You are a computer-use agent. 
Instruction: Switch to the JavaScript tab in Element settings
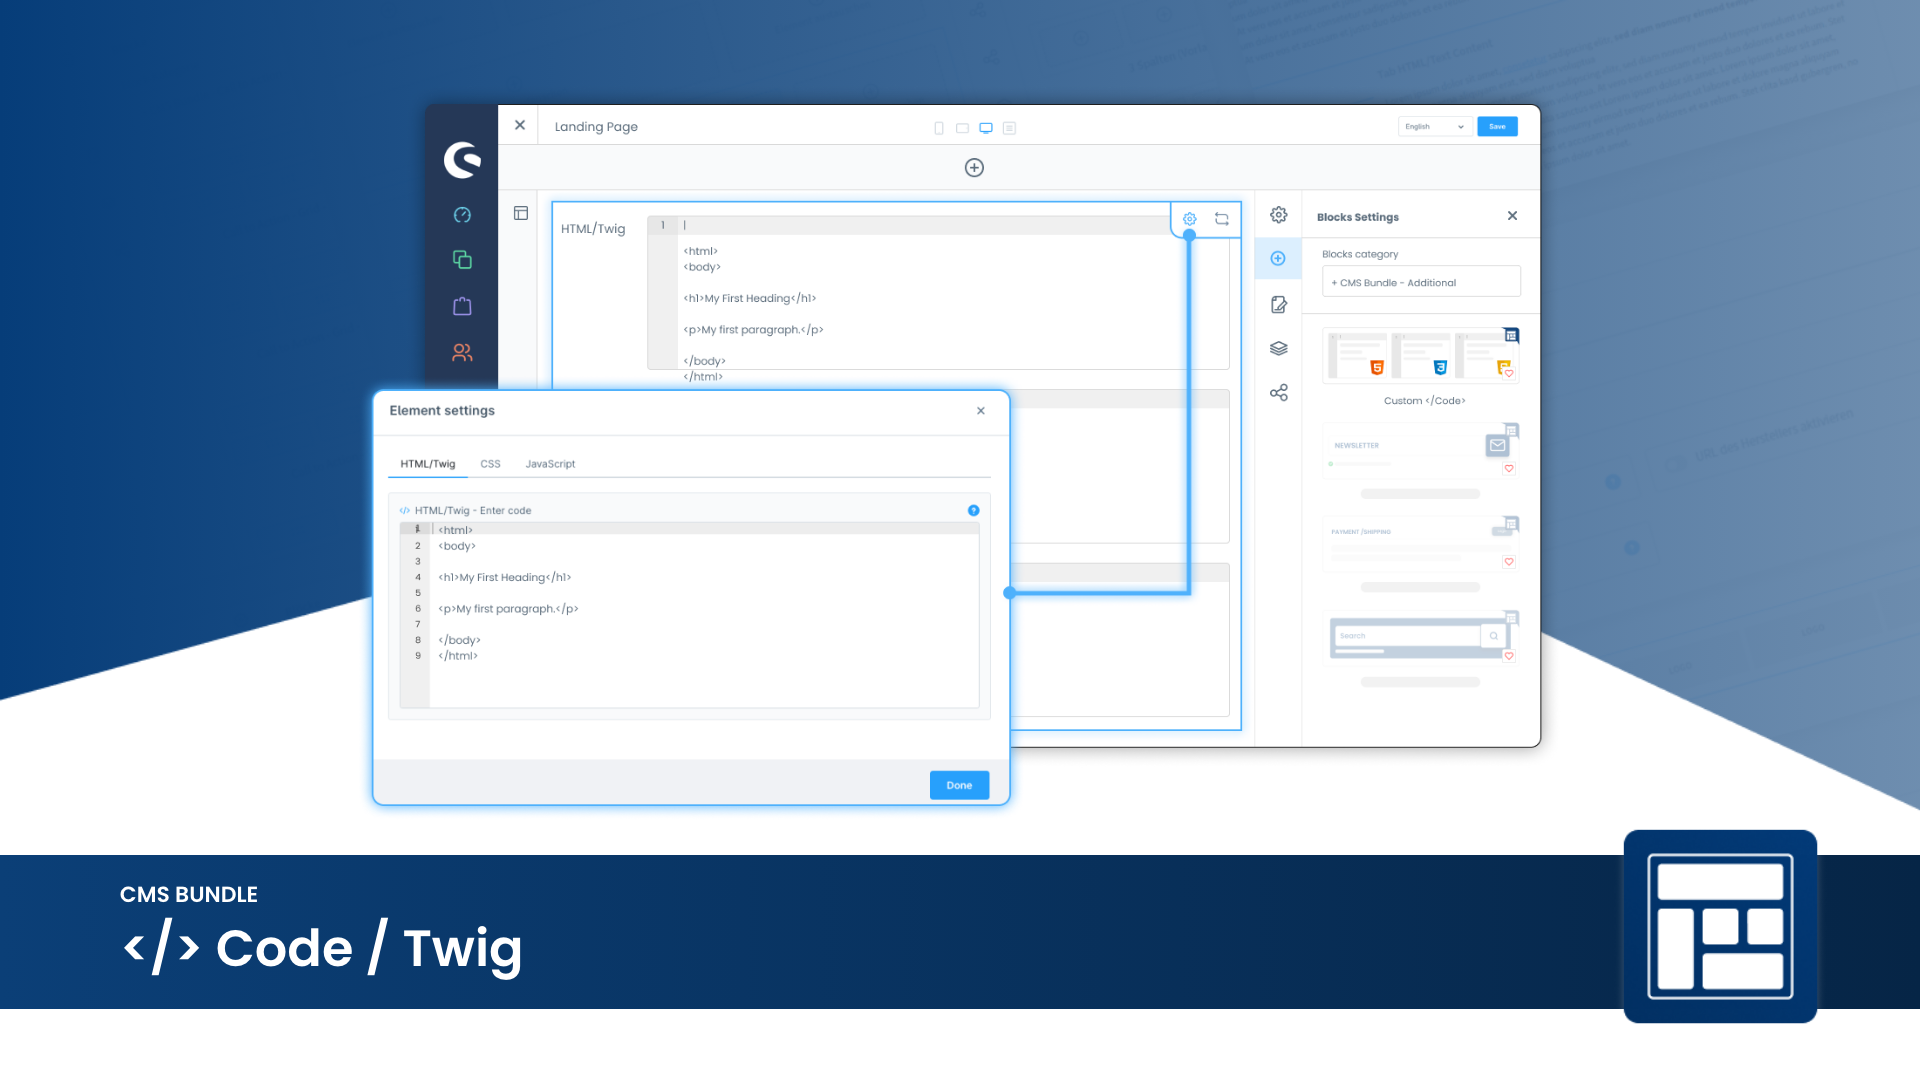550,463
